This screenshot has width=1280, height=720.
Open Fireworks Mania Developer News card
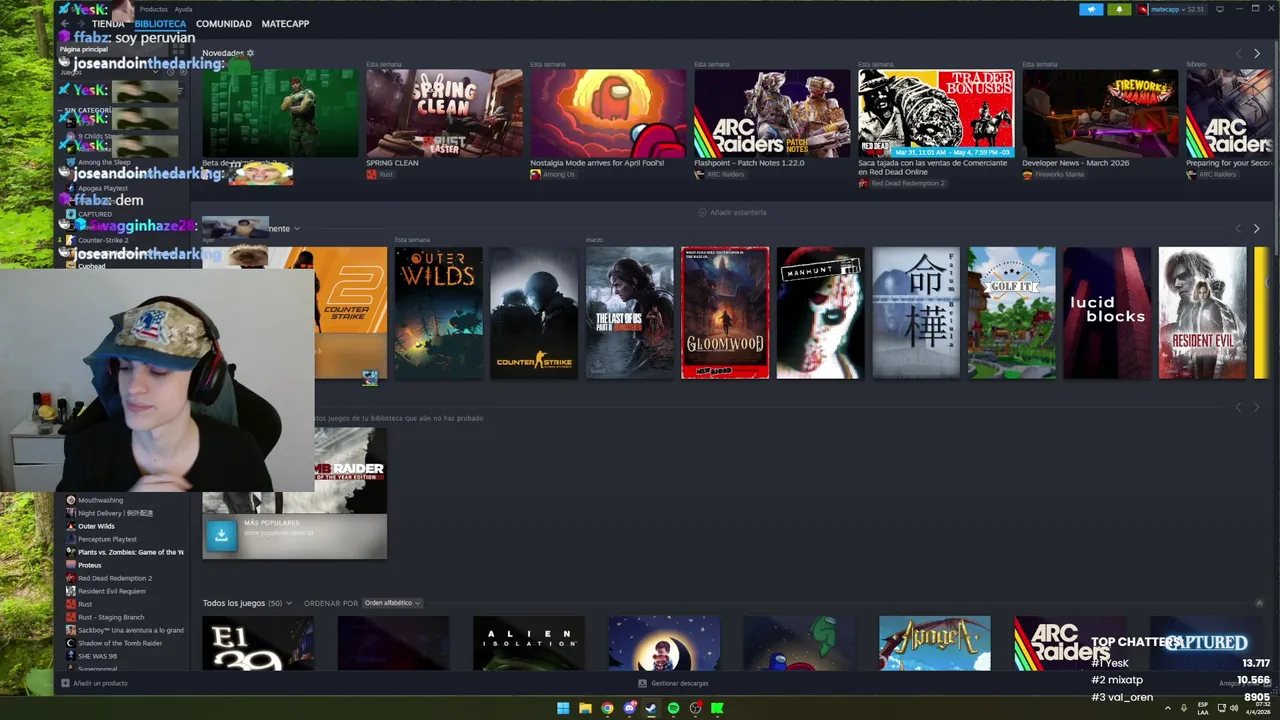point(1100,113)
